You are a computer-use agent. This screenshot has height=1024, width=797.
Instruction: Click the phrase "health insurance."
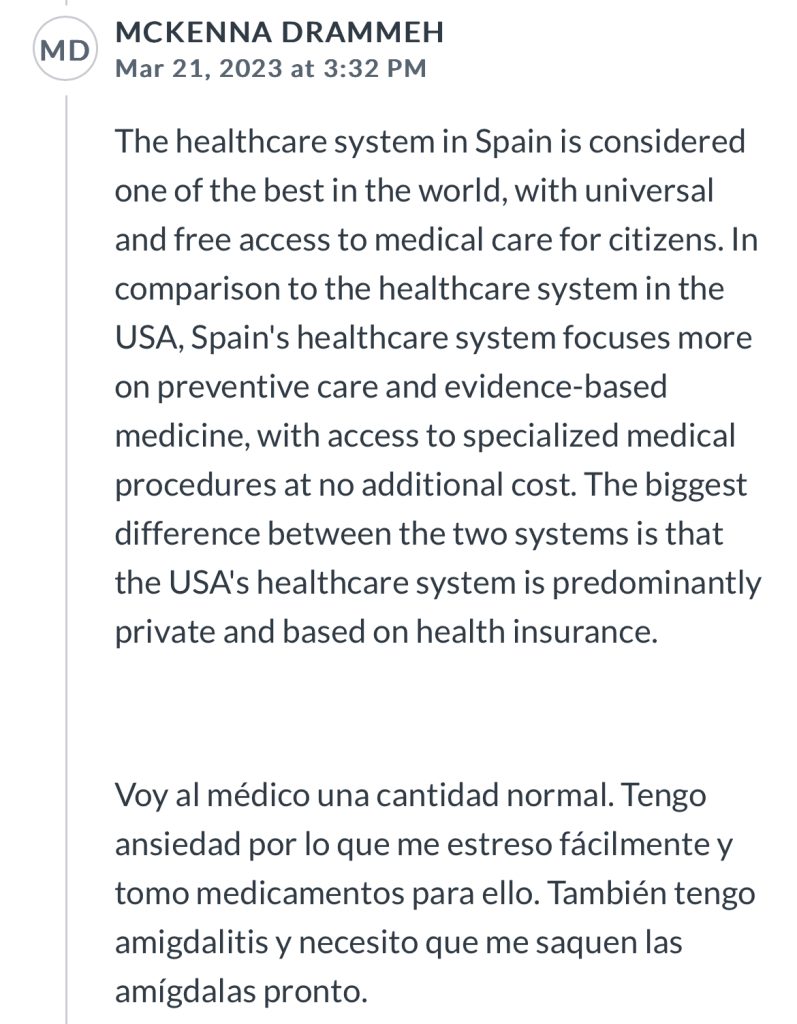point(536,632)
